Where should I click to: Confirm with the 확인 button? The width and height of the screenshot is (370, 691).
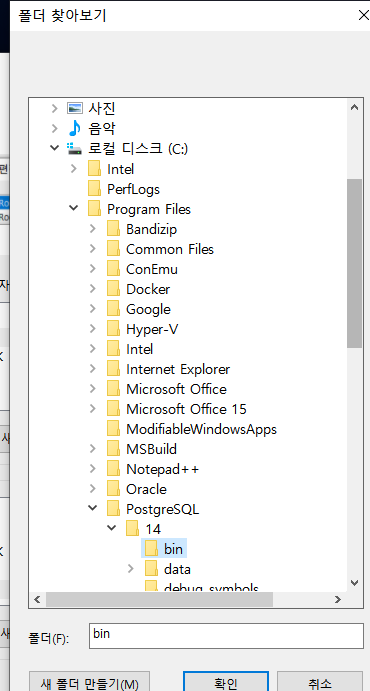pos(226,681)
